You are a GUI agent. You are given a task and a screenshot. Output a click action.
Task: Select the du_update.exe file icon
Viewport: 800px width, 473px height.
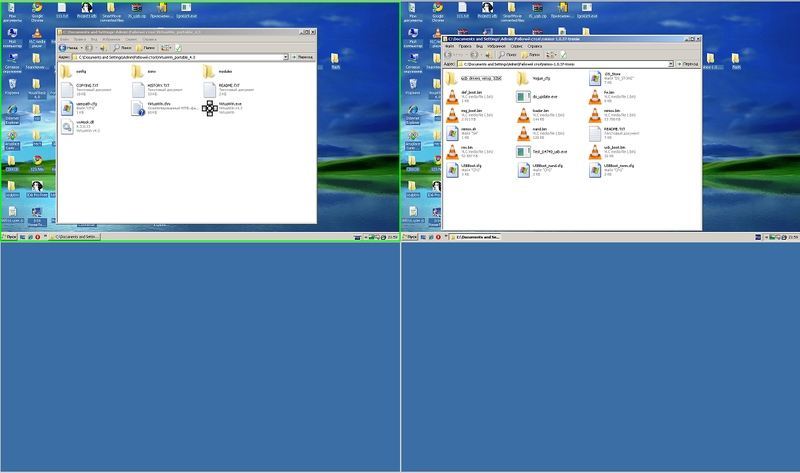tap(524, 97)
